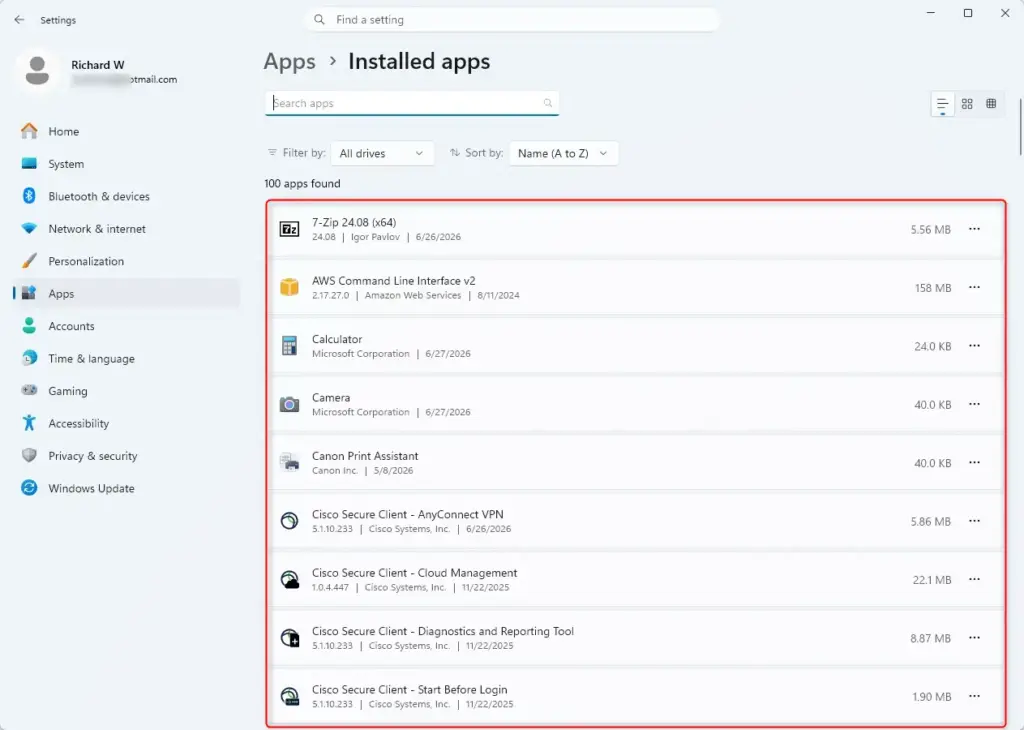Select Personalization in sidebar
Image resolution: width=1024 pixels, height=730 pixels.
(x=126, y=261)
